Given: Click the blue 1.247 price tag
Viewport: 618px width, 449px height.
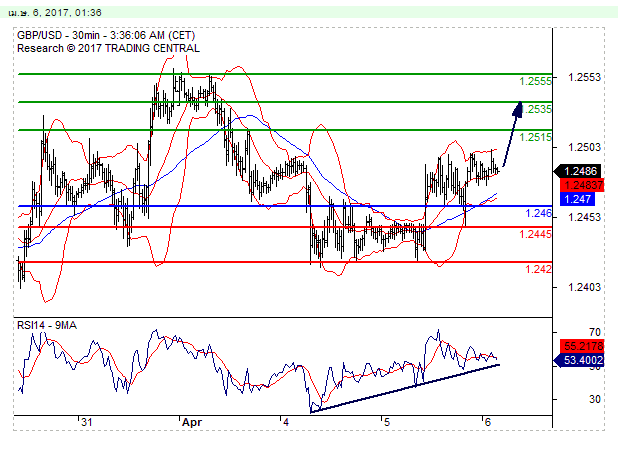Looking at the screenshot, I should point(578,199).
